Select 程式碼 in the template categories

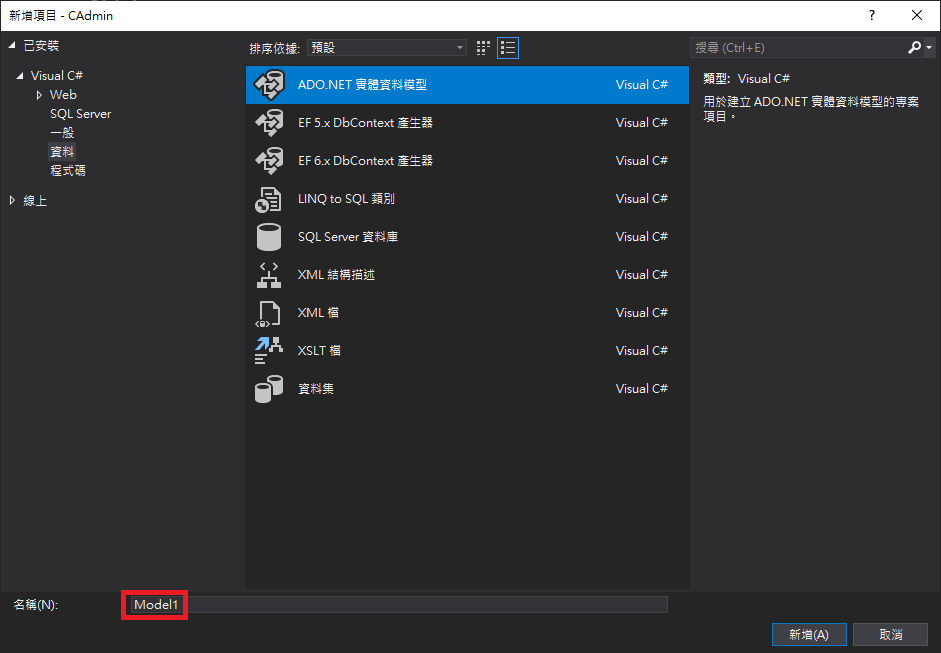[x=66, y=170]
